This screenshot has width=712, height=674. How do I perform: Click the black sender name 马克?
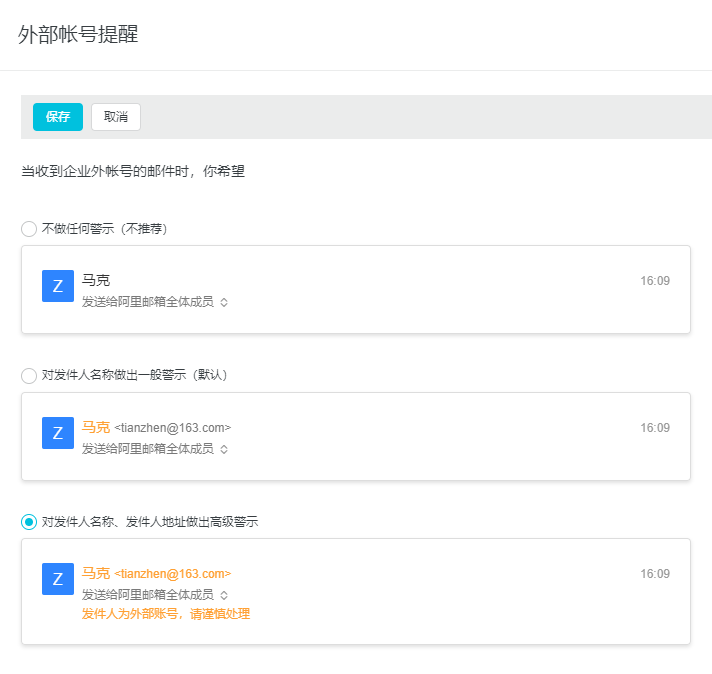(96, 281)
